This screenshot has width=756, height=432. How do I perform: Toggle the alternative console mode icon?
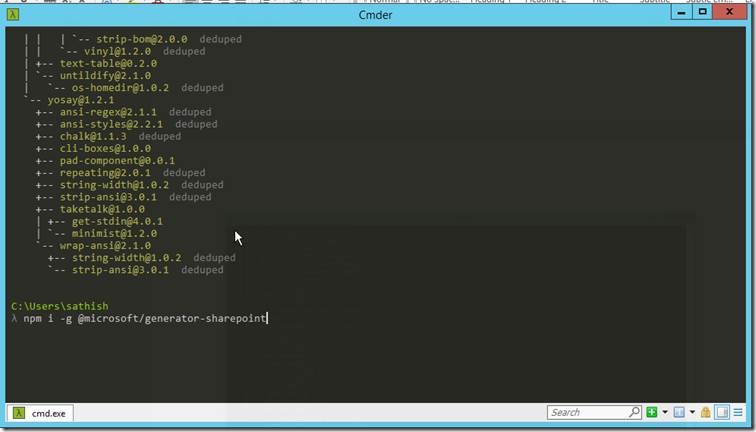point(722,412)
